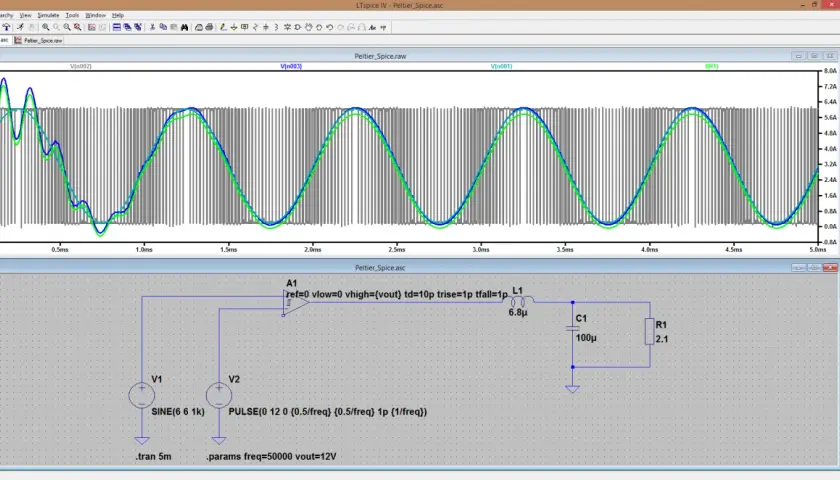The image size is (840, 480).
Task: Click the Cascade Windows toolbar icon
Action: pyautogui.click(x=127, y=27)
